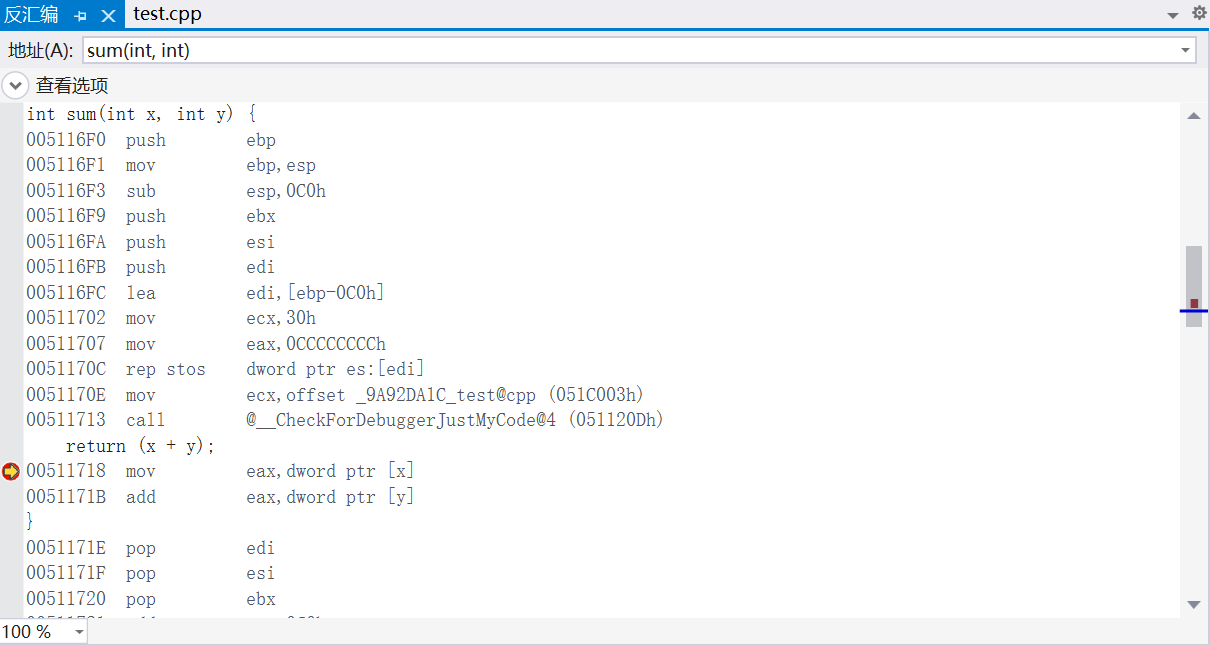1210x645 pixels.
Task: Expand the 查看选项 chevron
Action: point(15,86)
